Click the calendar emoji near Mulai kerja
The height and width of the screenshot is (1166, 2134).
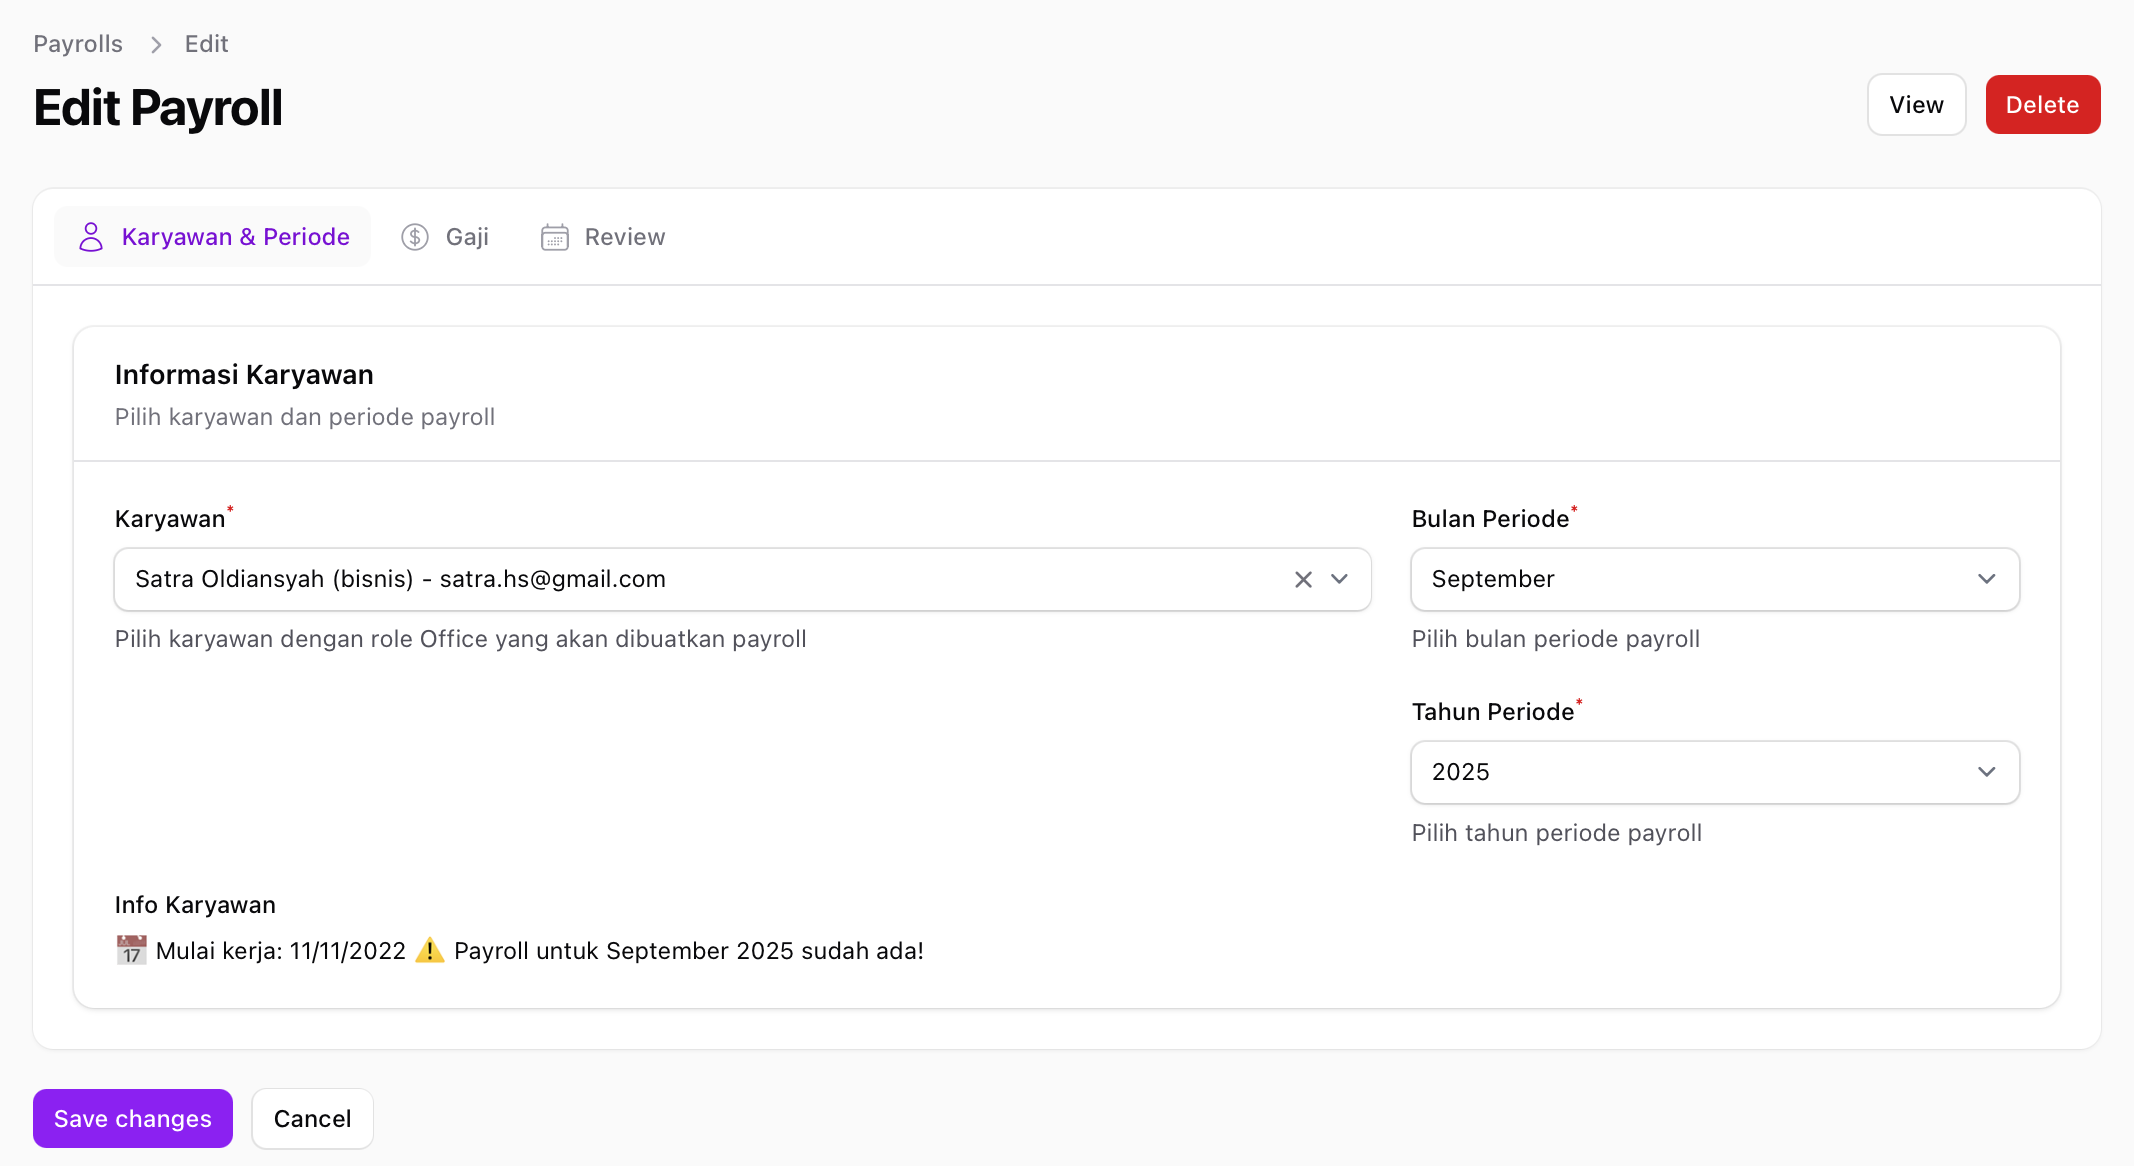click(x=131, y=950)
